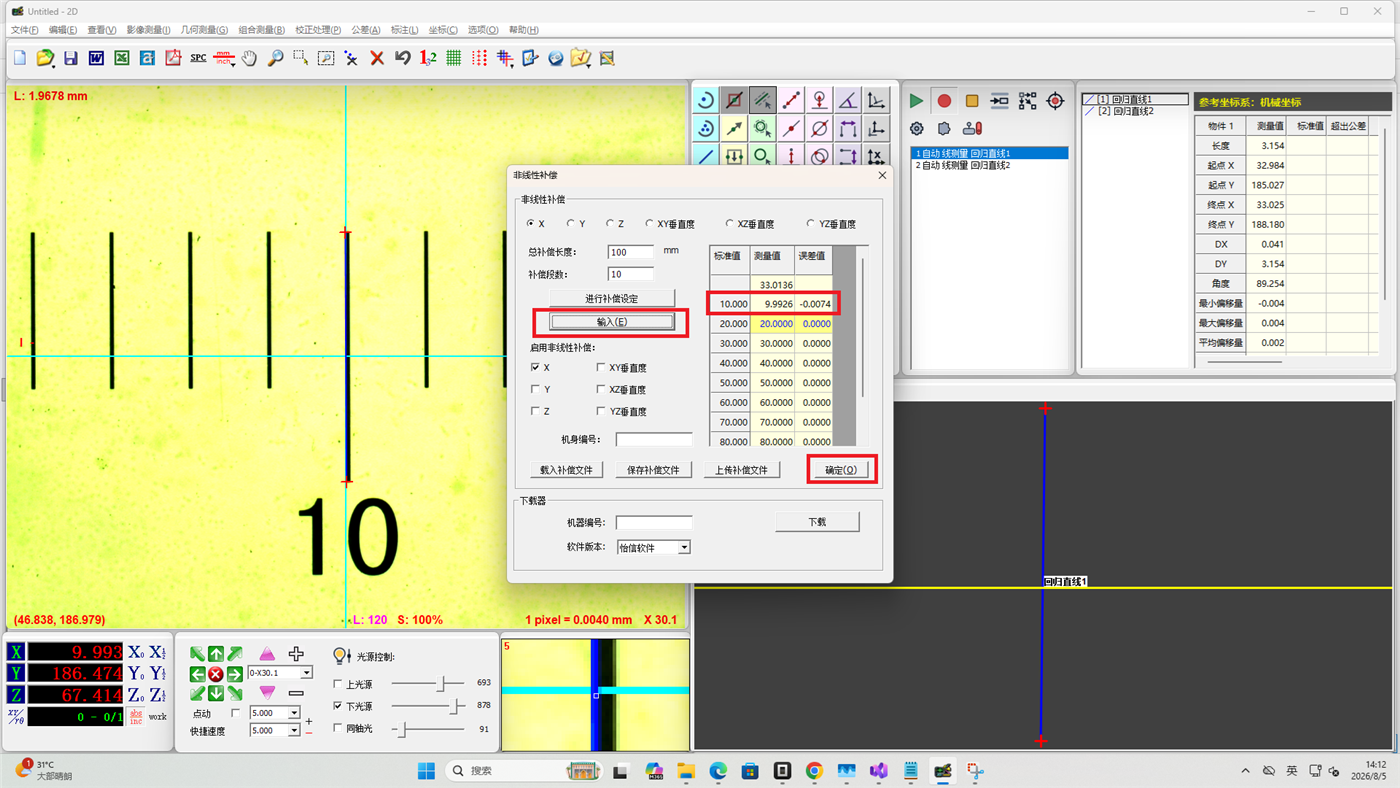1400x788 pixels.
Task: Click the green play program button
Action: click(x=916, y=101)
